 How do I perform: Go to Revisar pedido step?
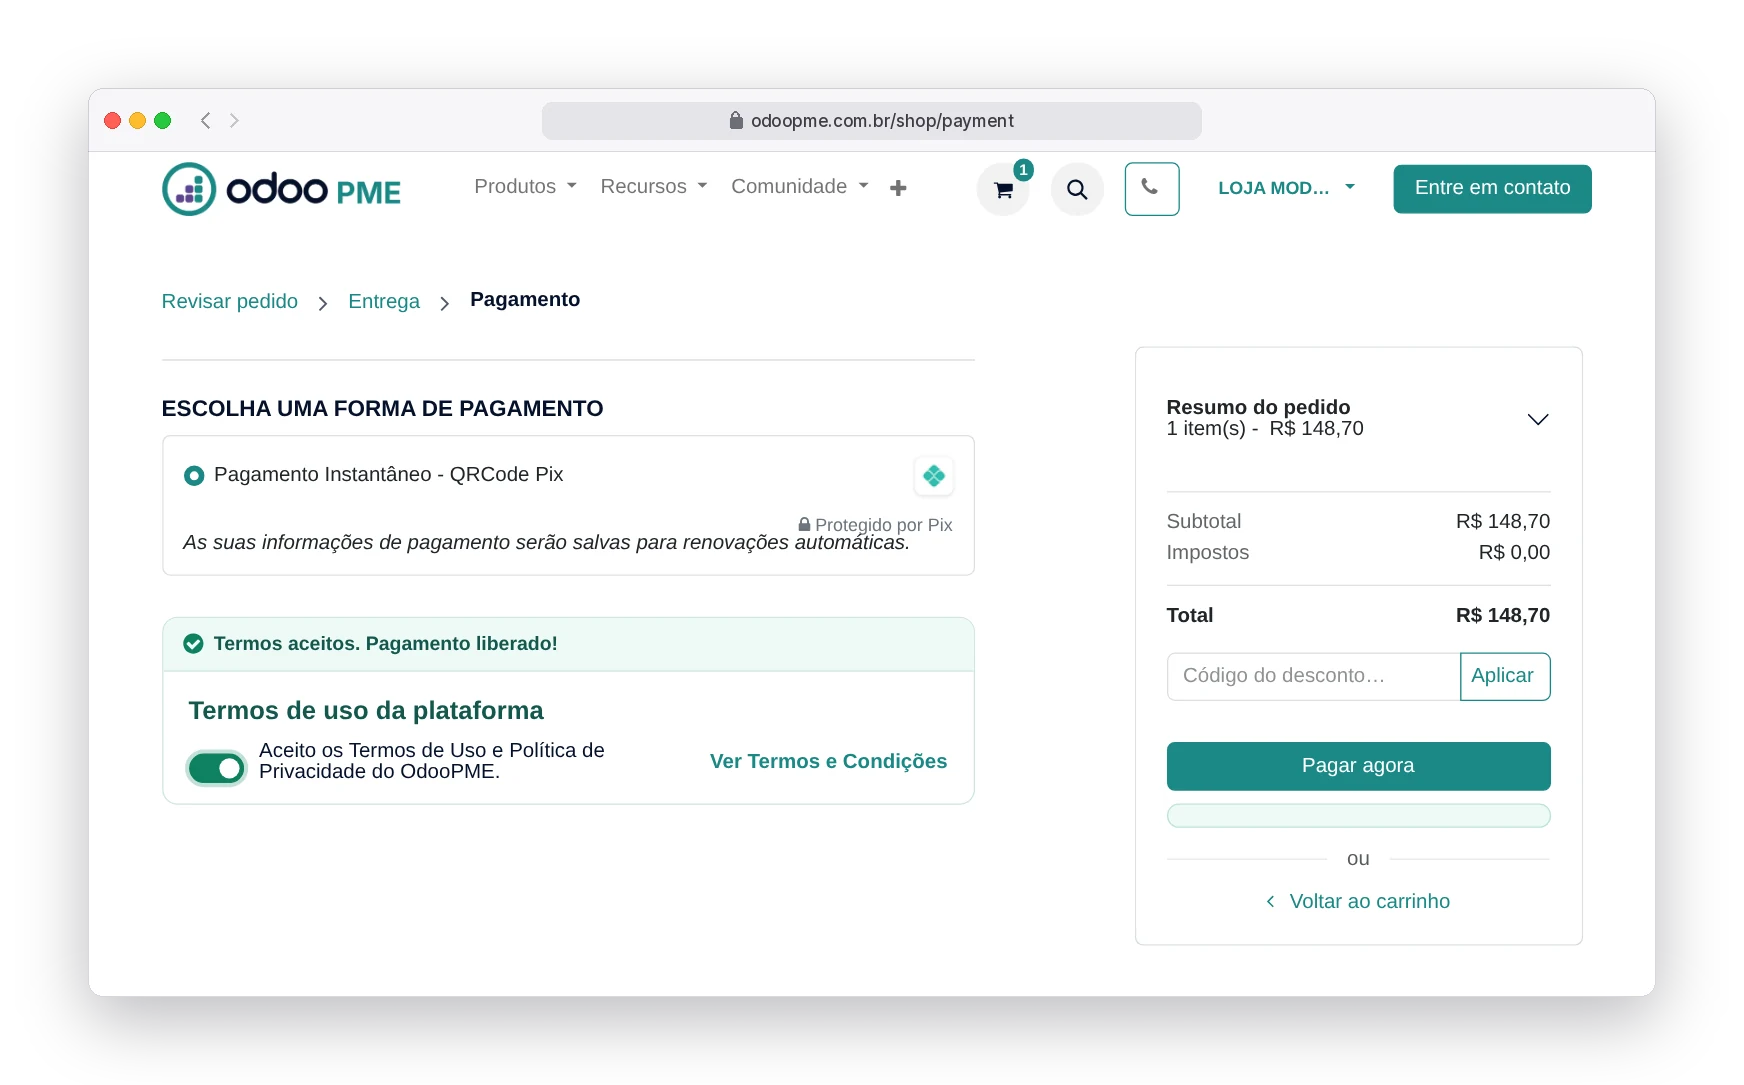[x=230, y=301]
